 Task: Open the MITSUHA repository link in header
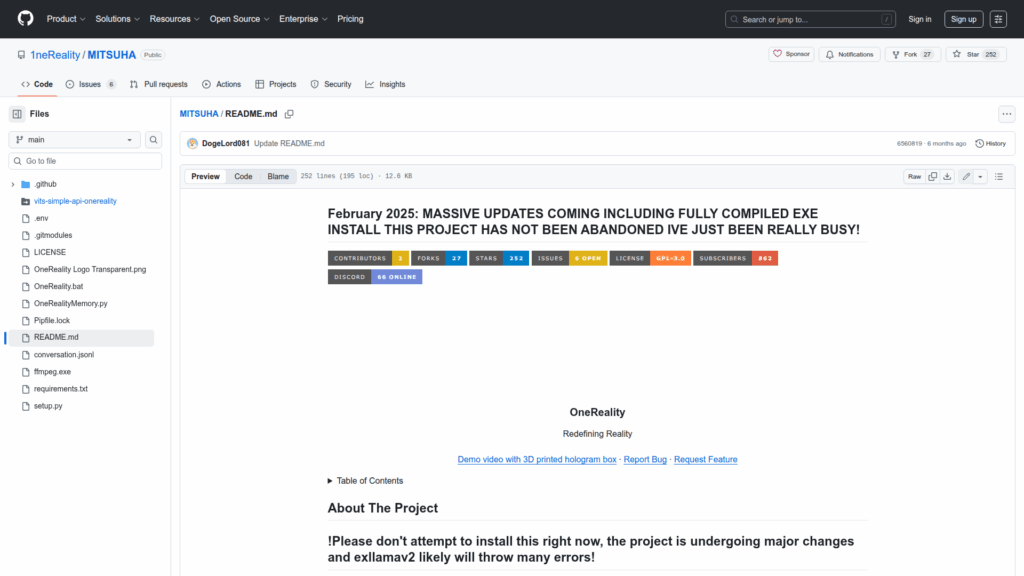pos(112,55)
